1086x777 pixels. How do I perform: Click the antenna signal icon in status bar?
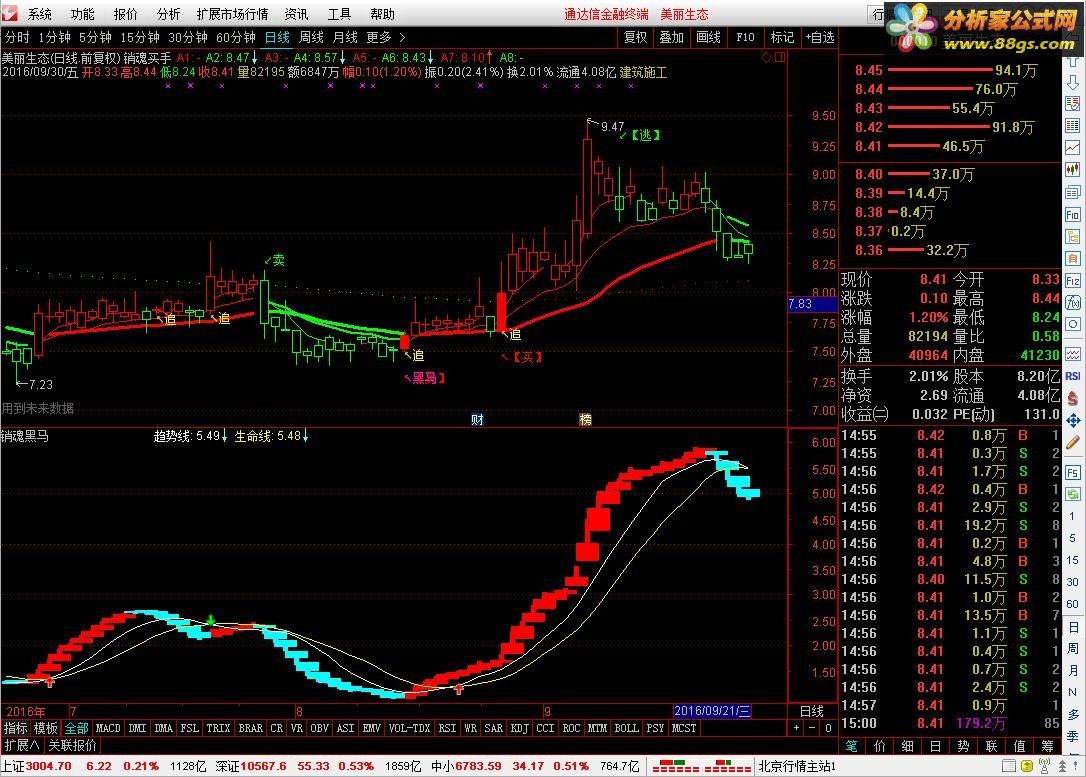pos(1044,767)
